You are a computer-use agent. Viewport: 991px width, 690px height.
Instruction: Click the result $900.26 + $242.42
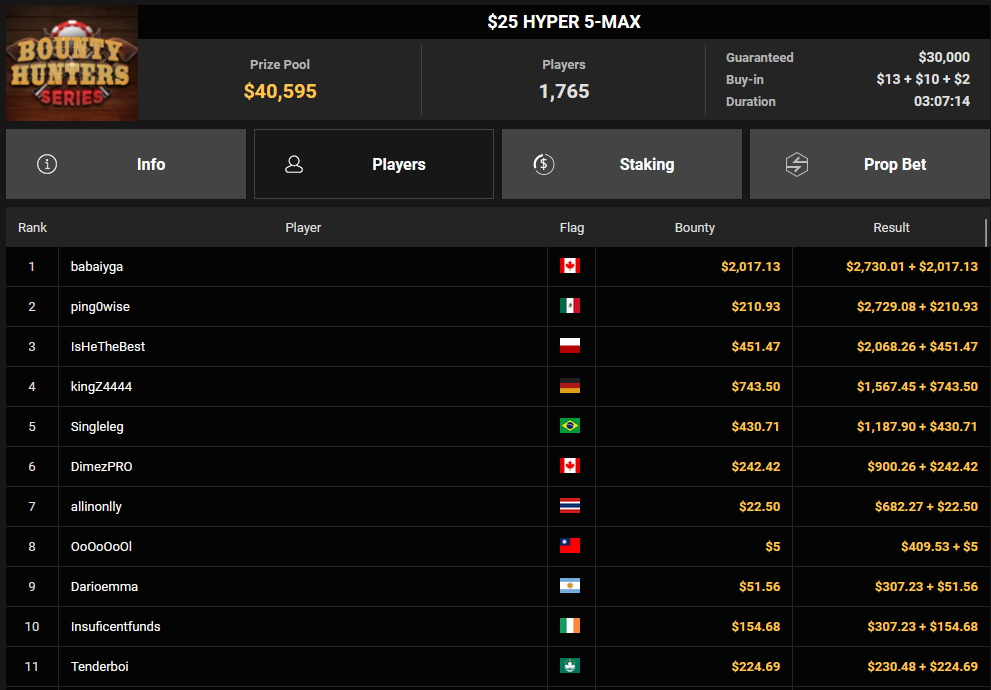coord(923,466)
